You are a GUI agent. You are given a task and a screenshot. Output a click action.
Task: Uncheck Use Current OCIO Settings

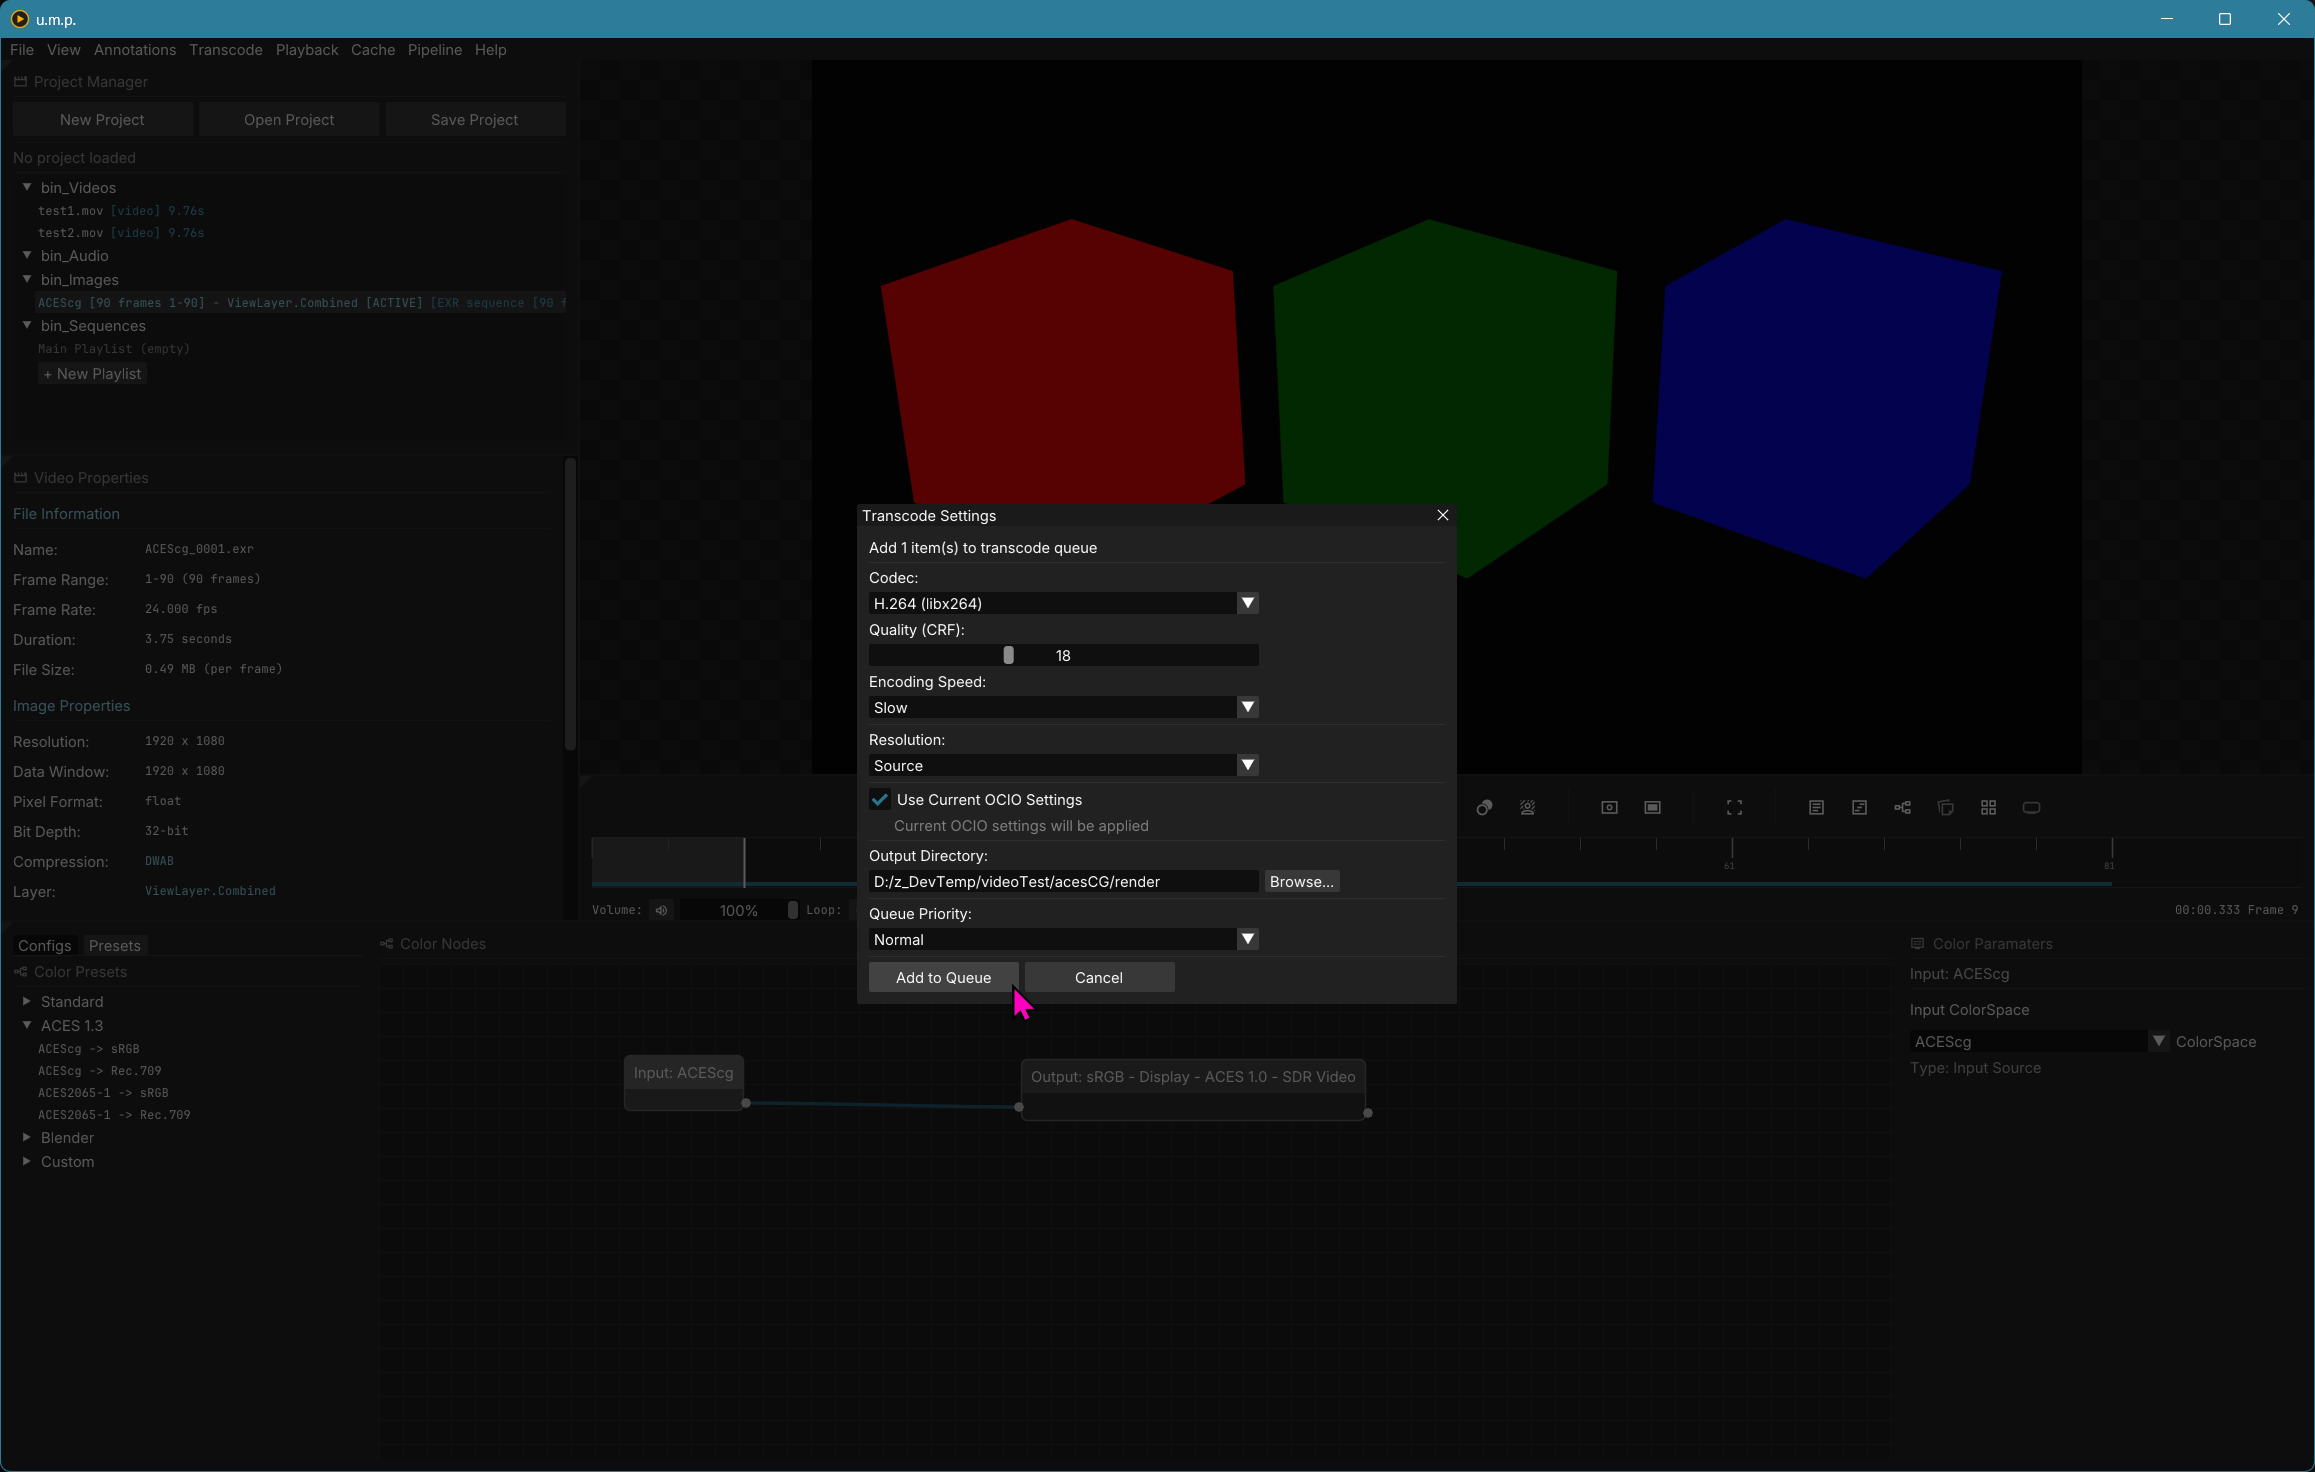880,800
